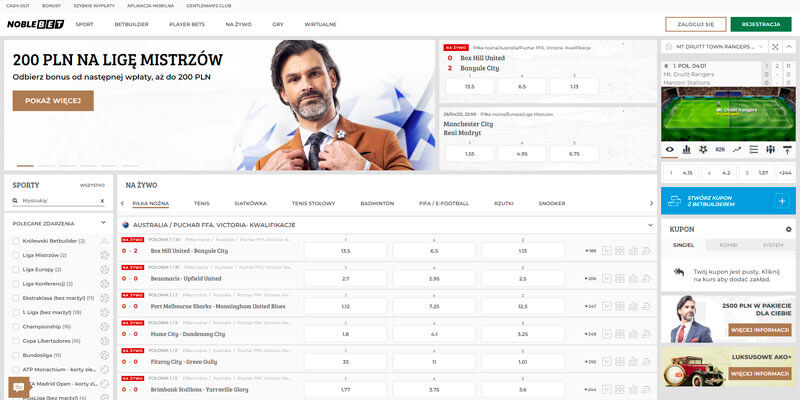Check the Championship checkbox
Image resolution: width=800 pixels, height=400 pixels.
(16, 327)
